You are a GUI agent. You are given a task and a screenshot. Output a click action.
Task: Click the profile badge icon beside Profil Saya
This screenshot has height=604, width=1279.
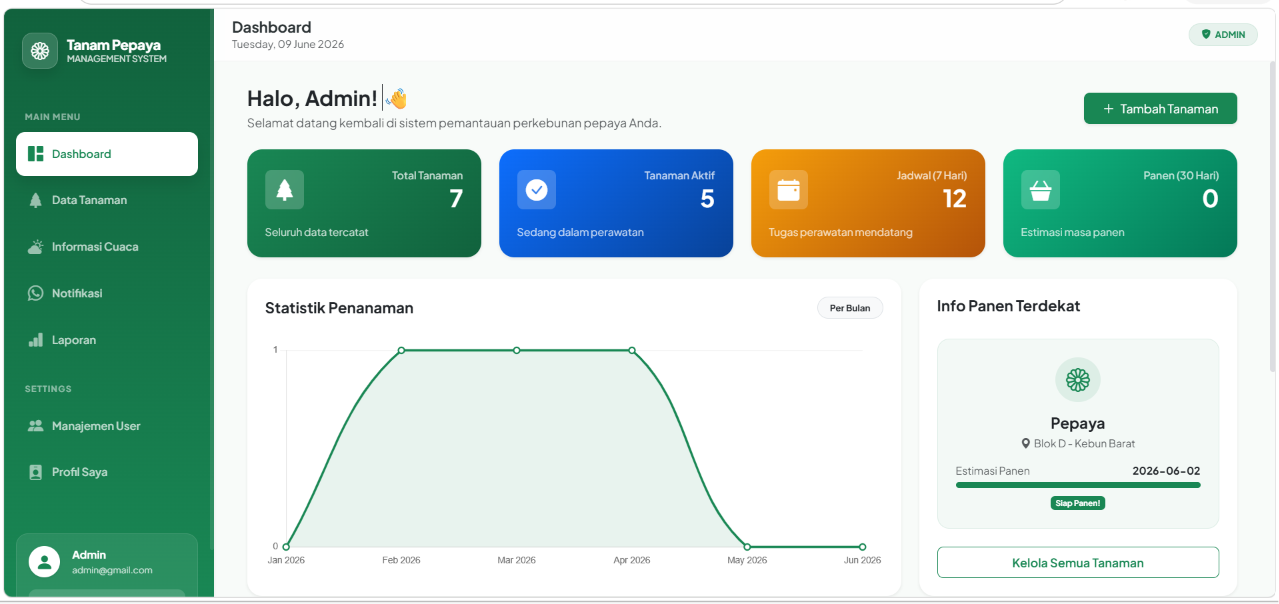point(36,472)
